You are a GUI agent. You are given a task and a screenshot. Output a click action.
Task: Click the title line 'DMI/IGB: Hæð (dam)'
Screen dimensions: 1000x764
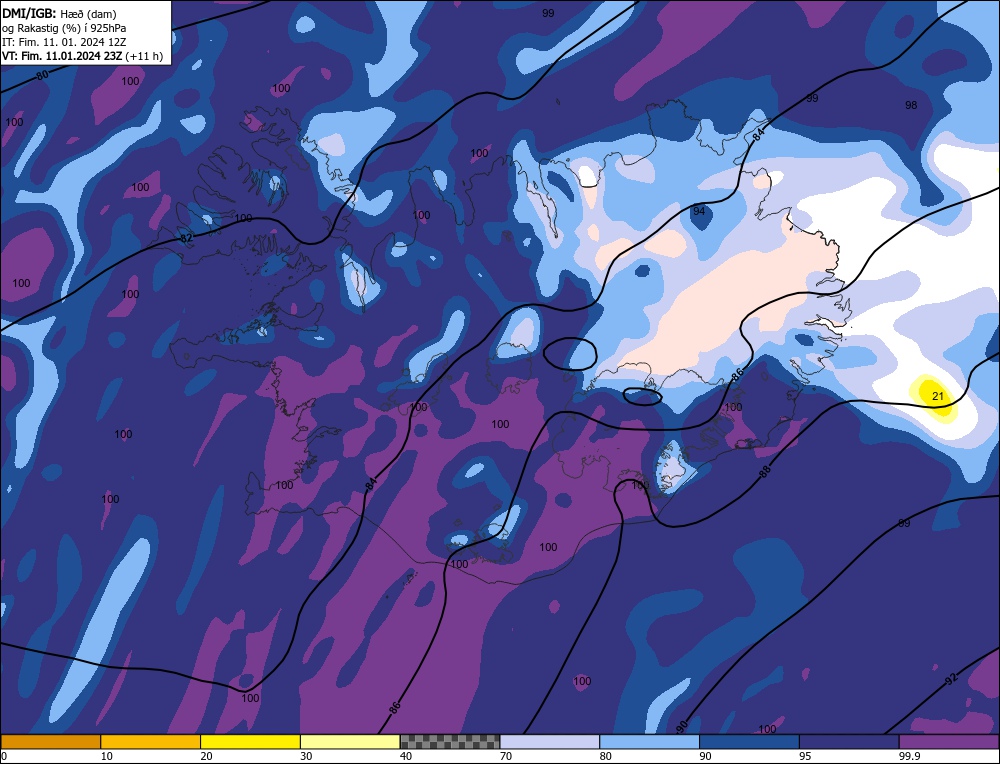[x=59, y=13]
